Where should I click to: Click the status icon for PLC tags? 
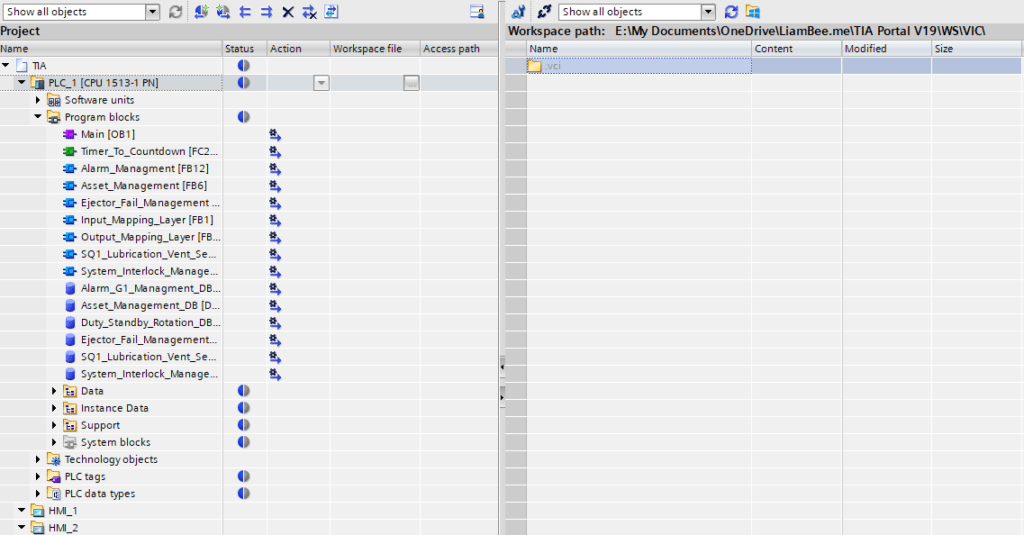[244, 477]
